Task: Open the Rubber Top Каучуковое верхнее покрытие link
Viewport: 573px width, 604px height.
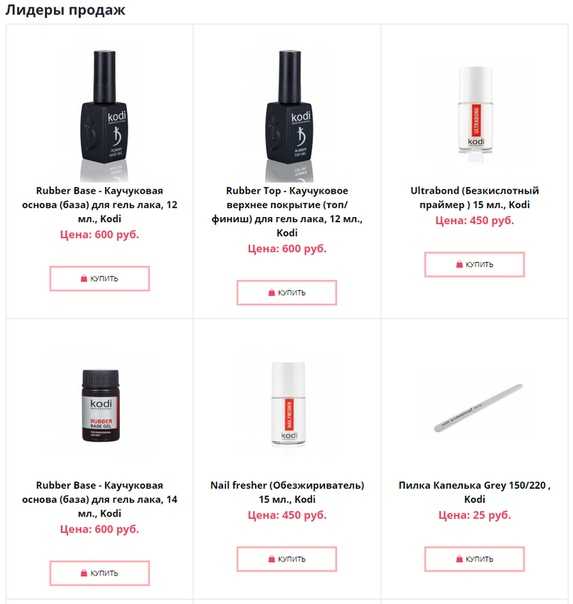Action: tap(287, 211)
